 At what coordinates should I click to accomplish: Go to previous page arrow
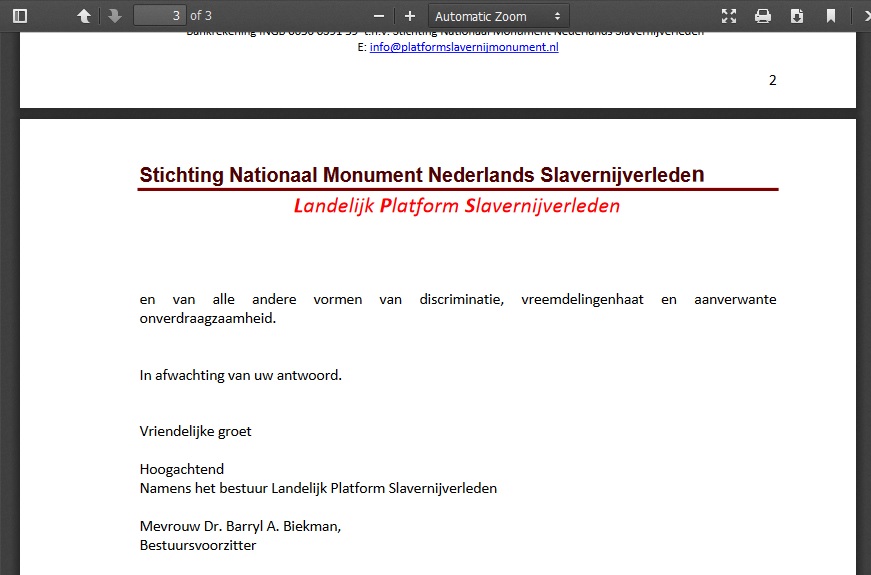[84, 16]
